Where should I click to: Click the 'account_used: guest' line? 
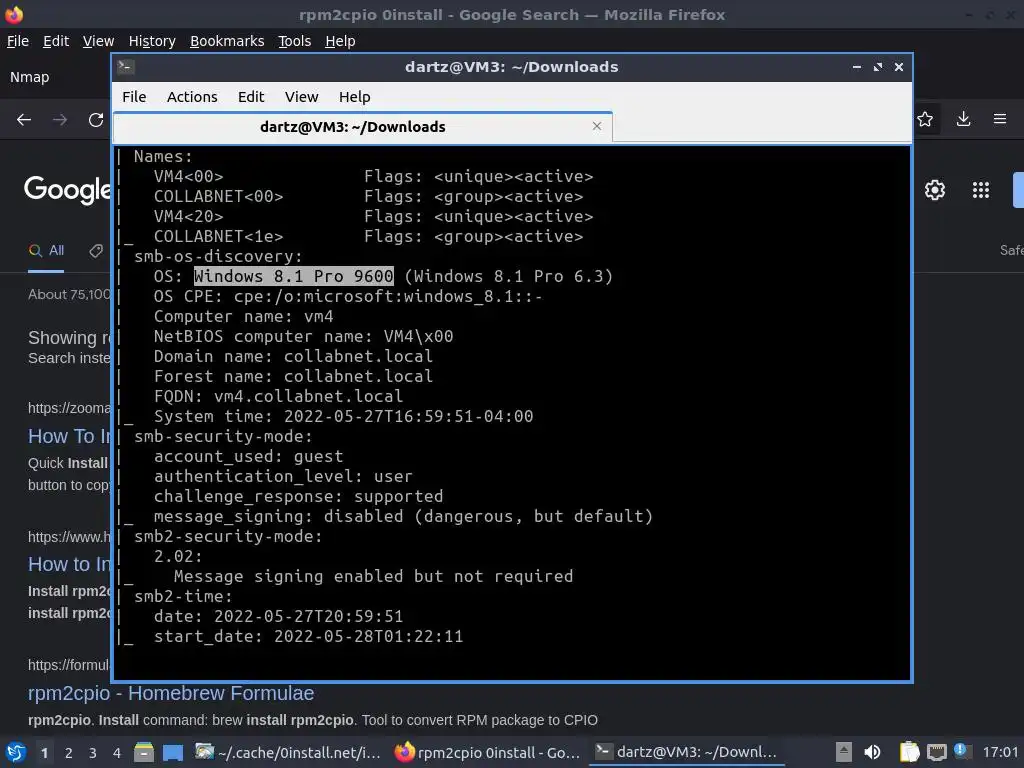click(248, 456)
